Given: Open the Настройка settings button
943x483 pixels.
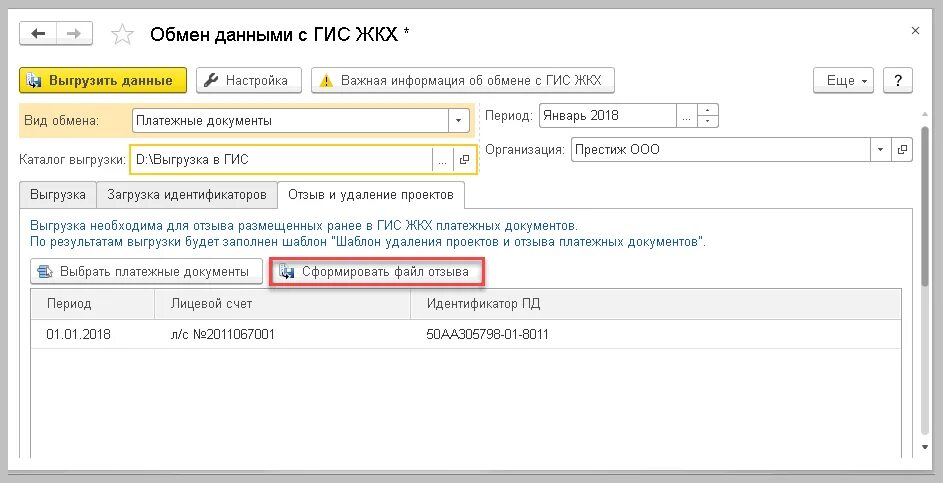Looking at the screenshot, I should [249, 81].
